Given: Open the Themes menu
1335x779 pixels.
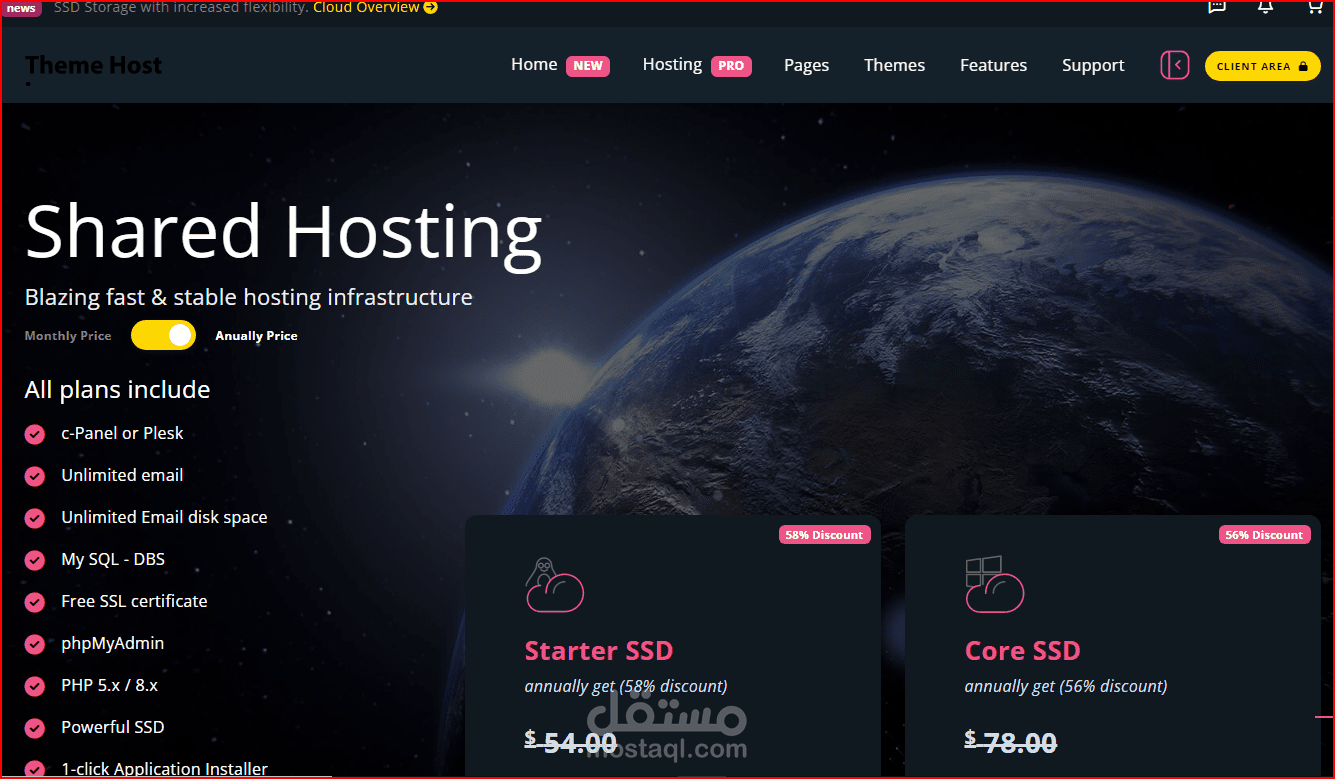Looking at the screenshot, I should pyautogui.click(x=894, y=65).
